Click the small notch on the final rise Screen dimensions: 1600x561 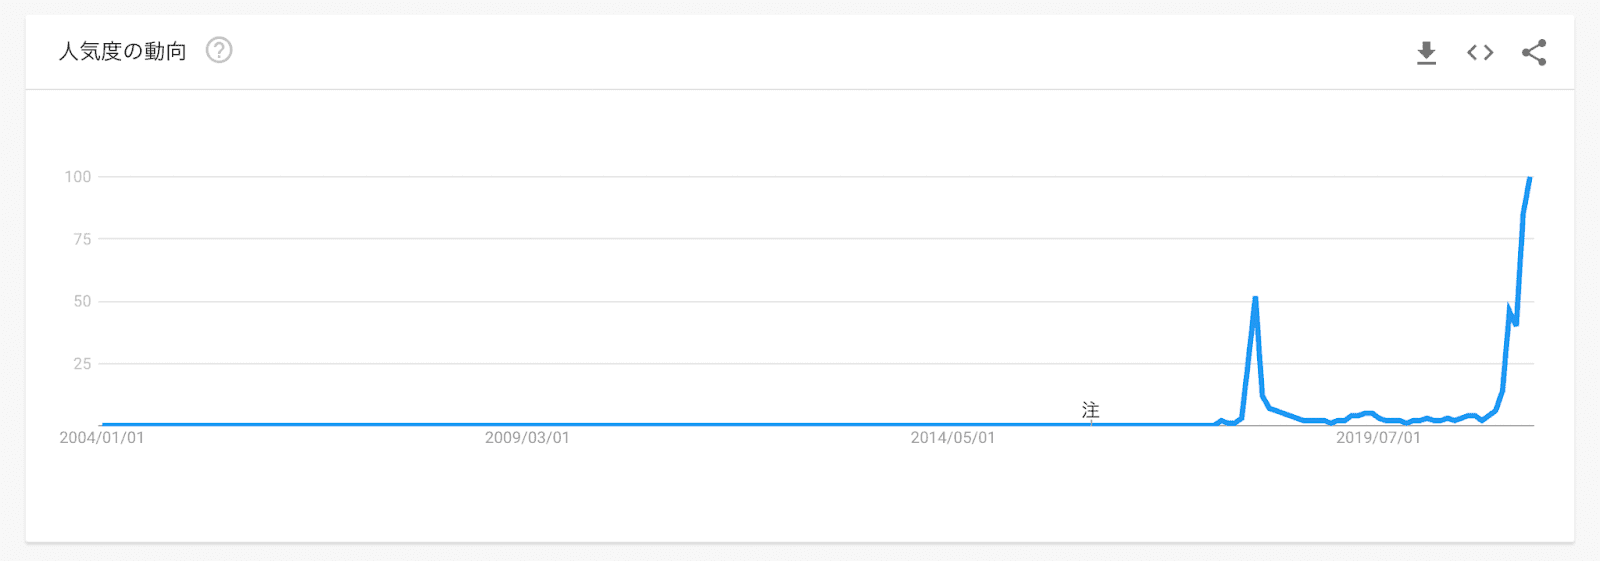tap(1515, 323)
